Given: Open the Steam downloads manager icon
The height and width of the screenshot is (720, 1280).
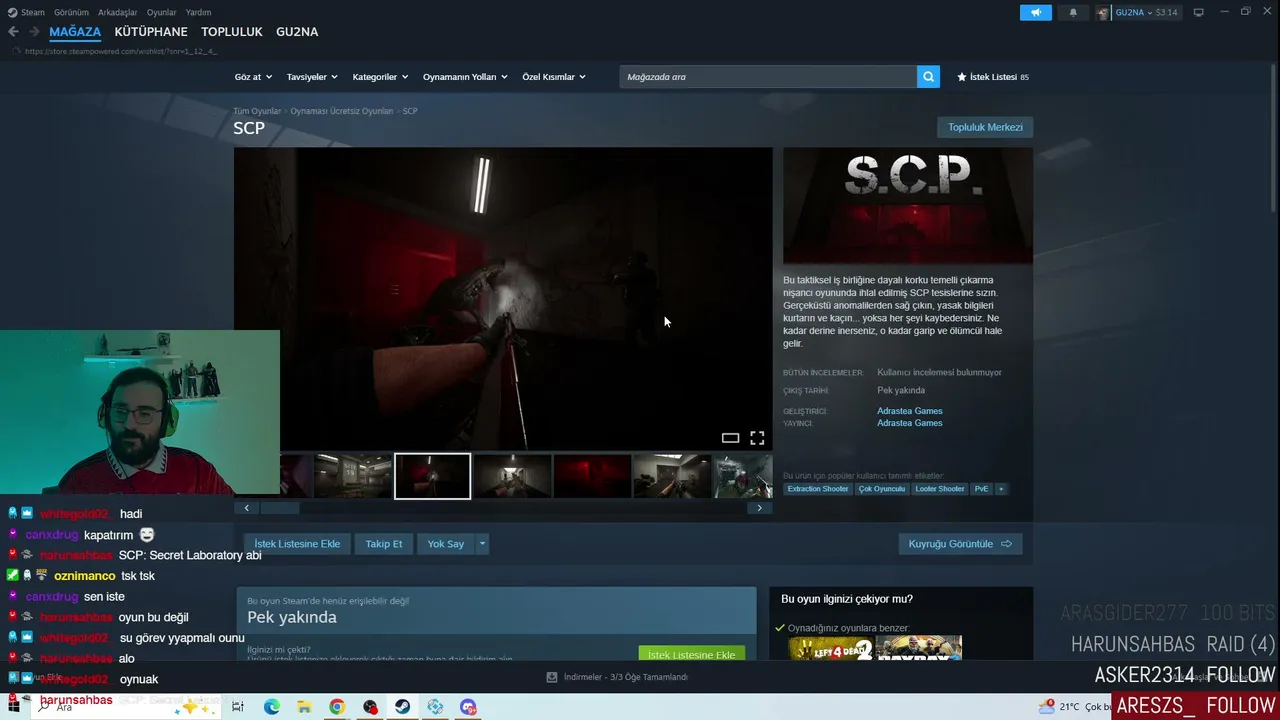Looking at the screenshot, I should [x=552, y=677].
